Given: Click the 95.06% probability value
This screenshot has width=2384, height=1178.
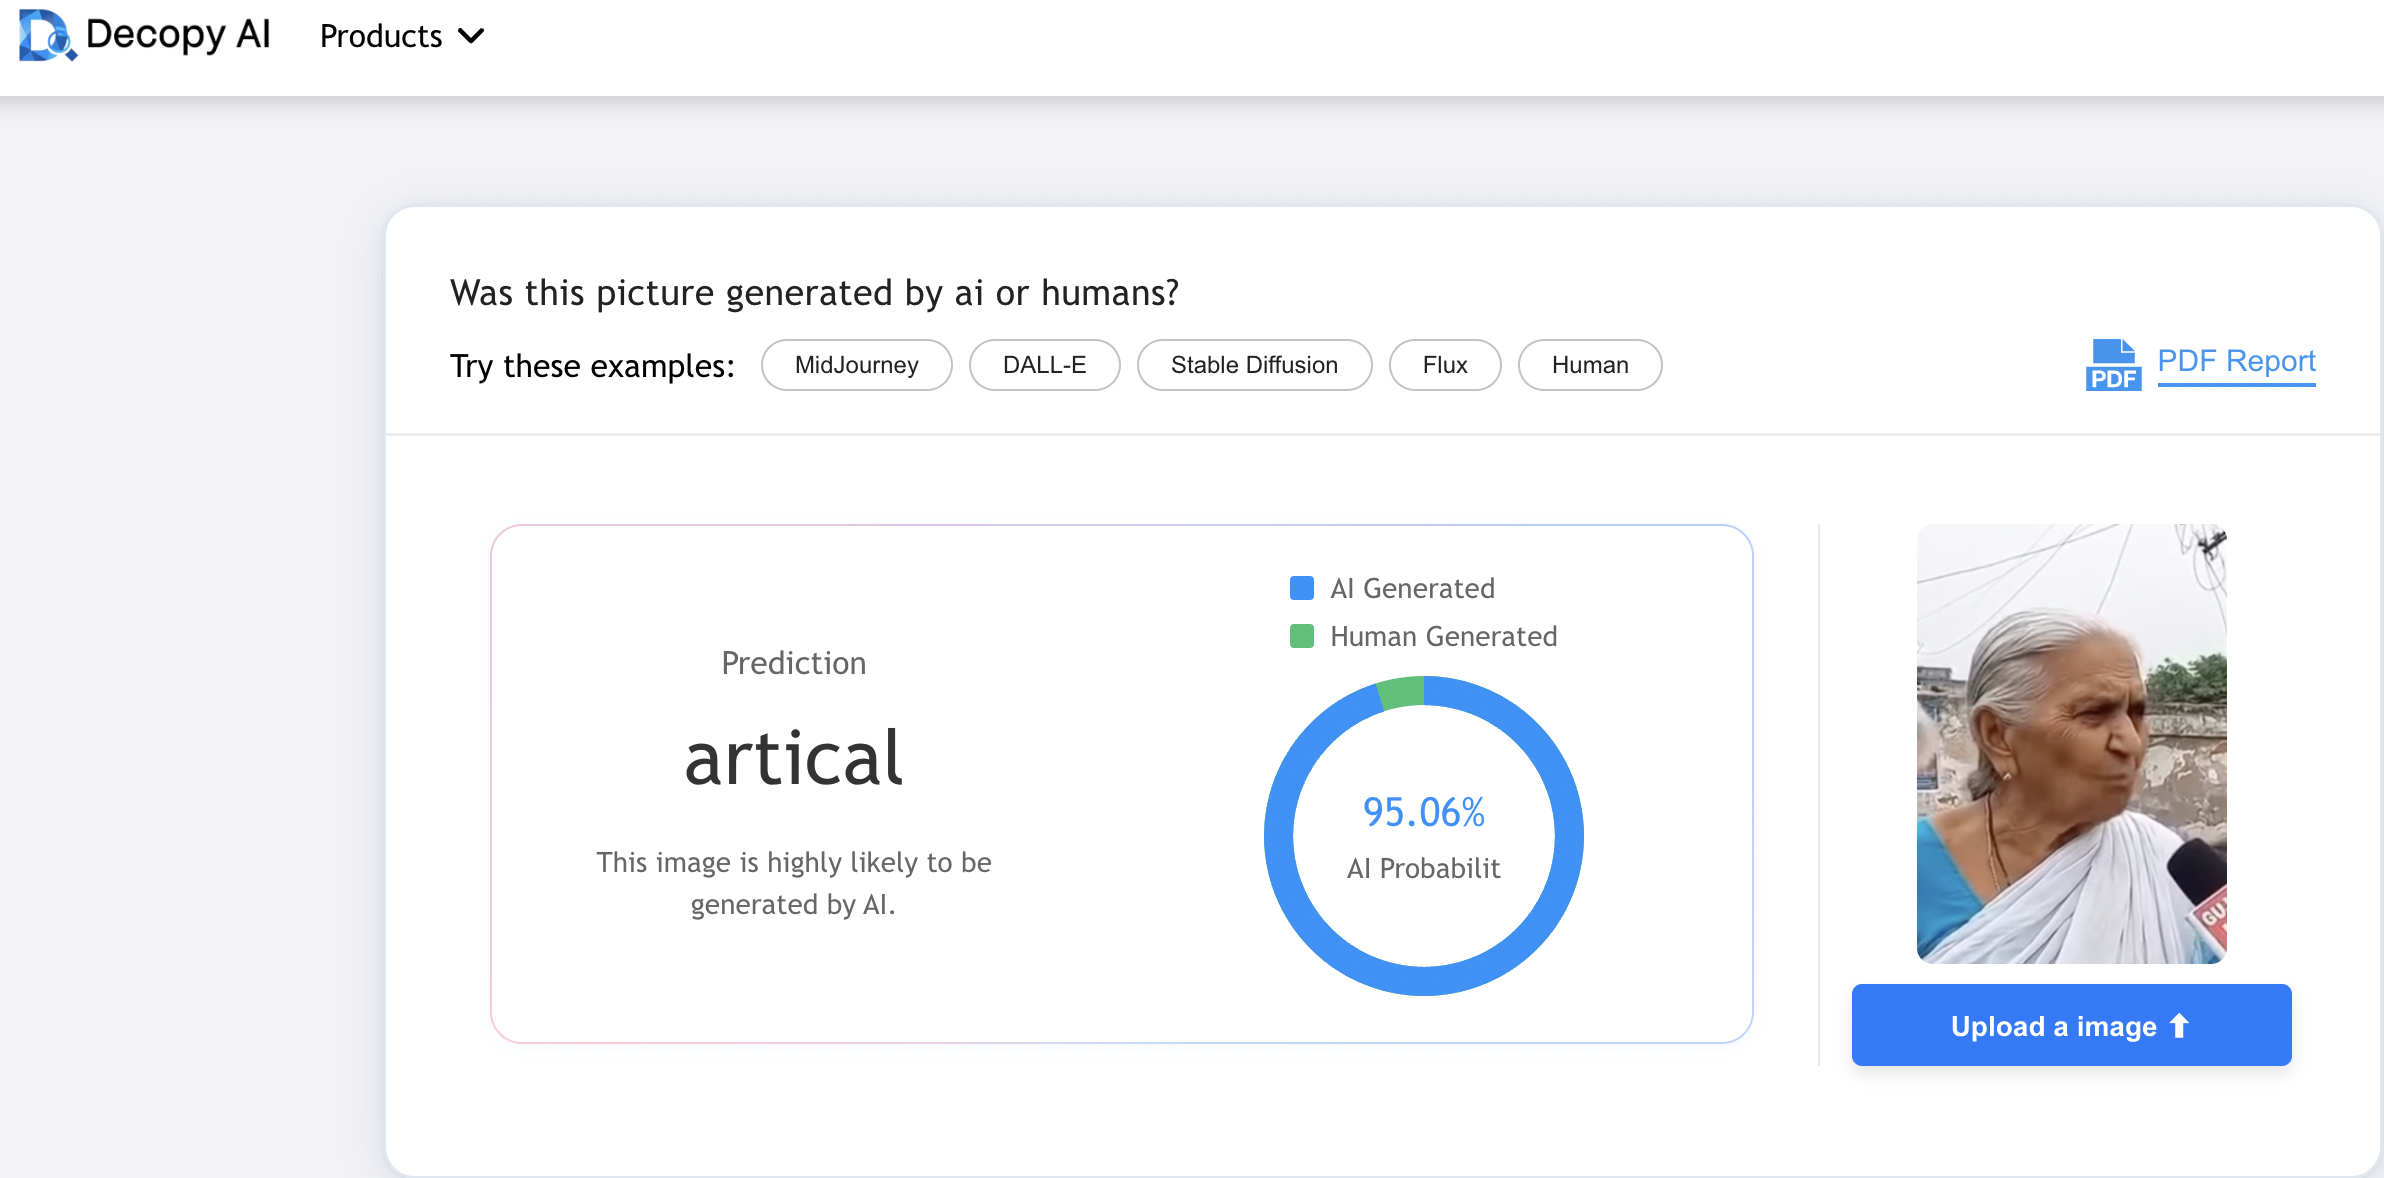Looking at the screenshot, I should pos(1423,812).
